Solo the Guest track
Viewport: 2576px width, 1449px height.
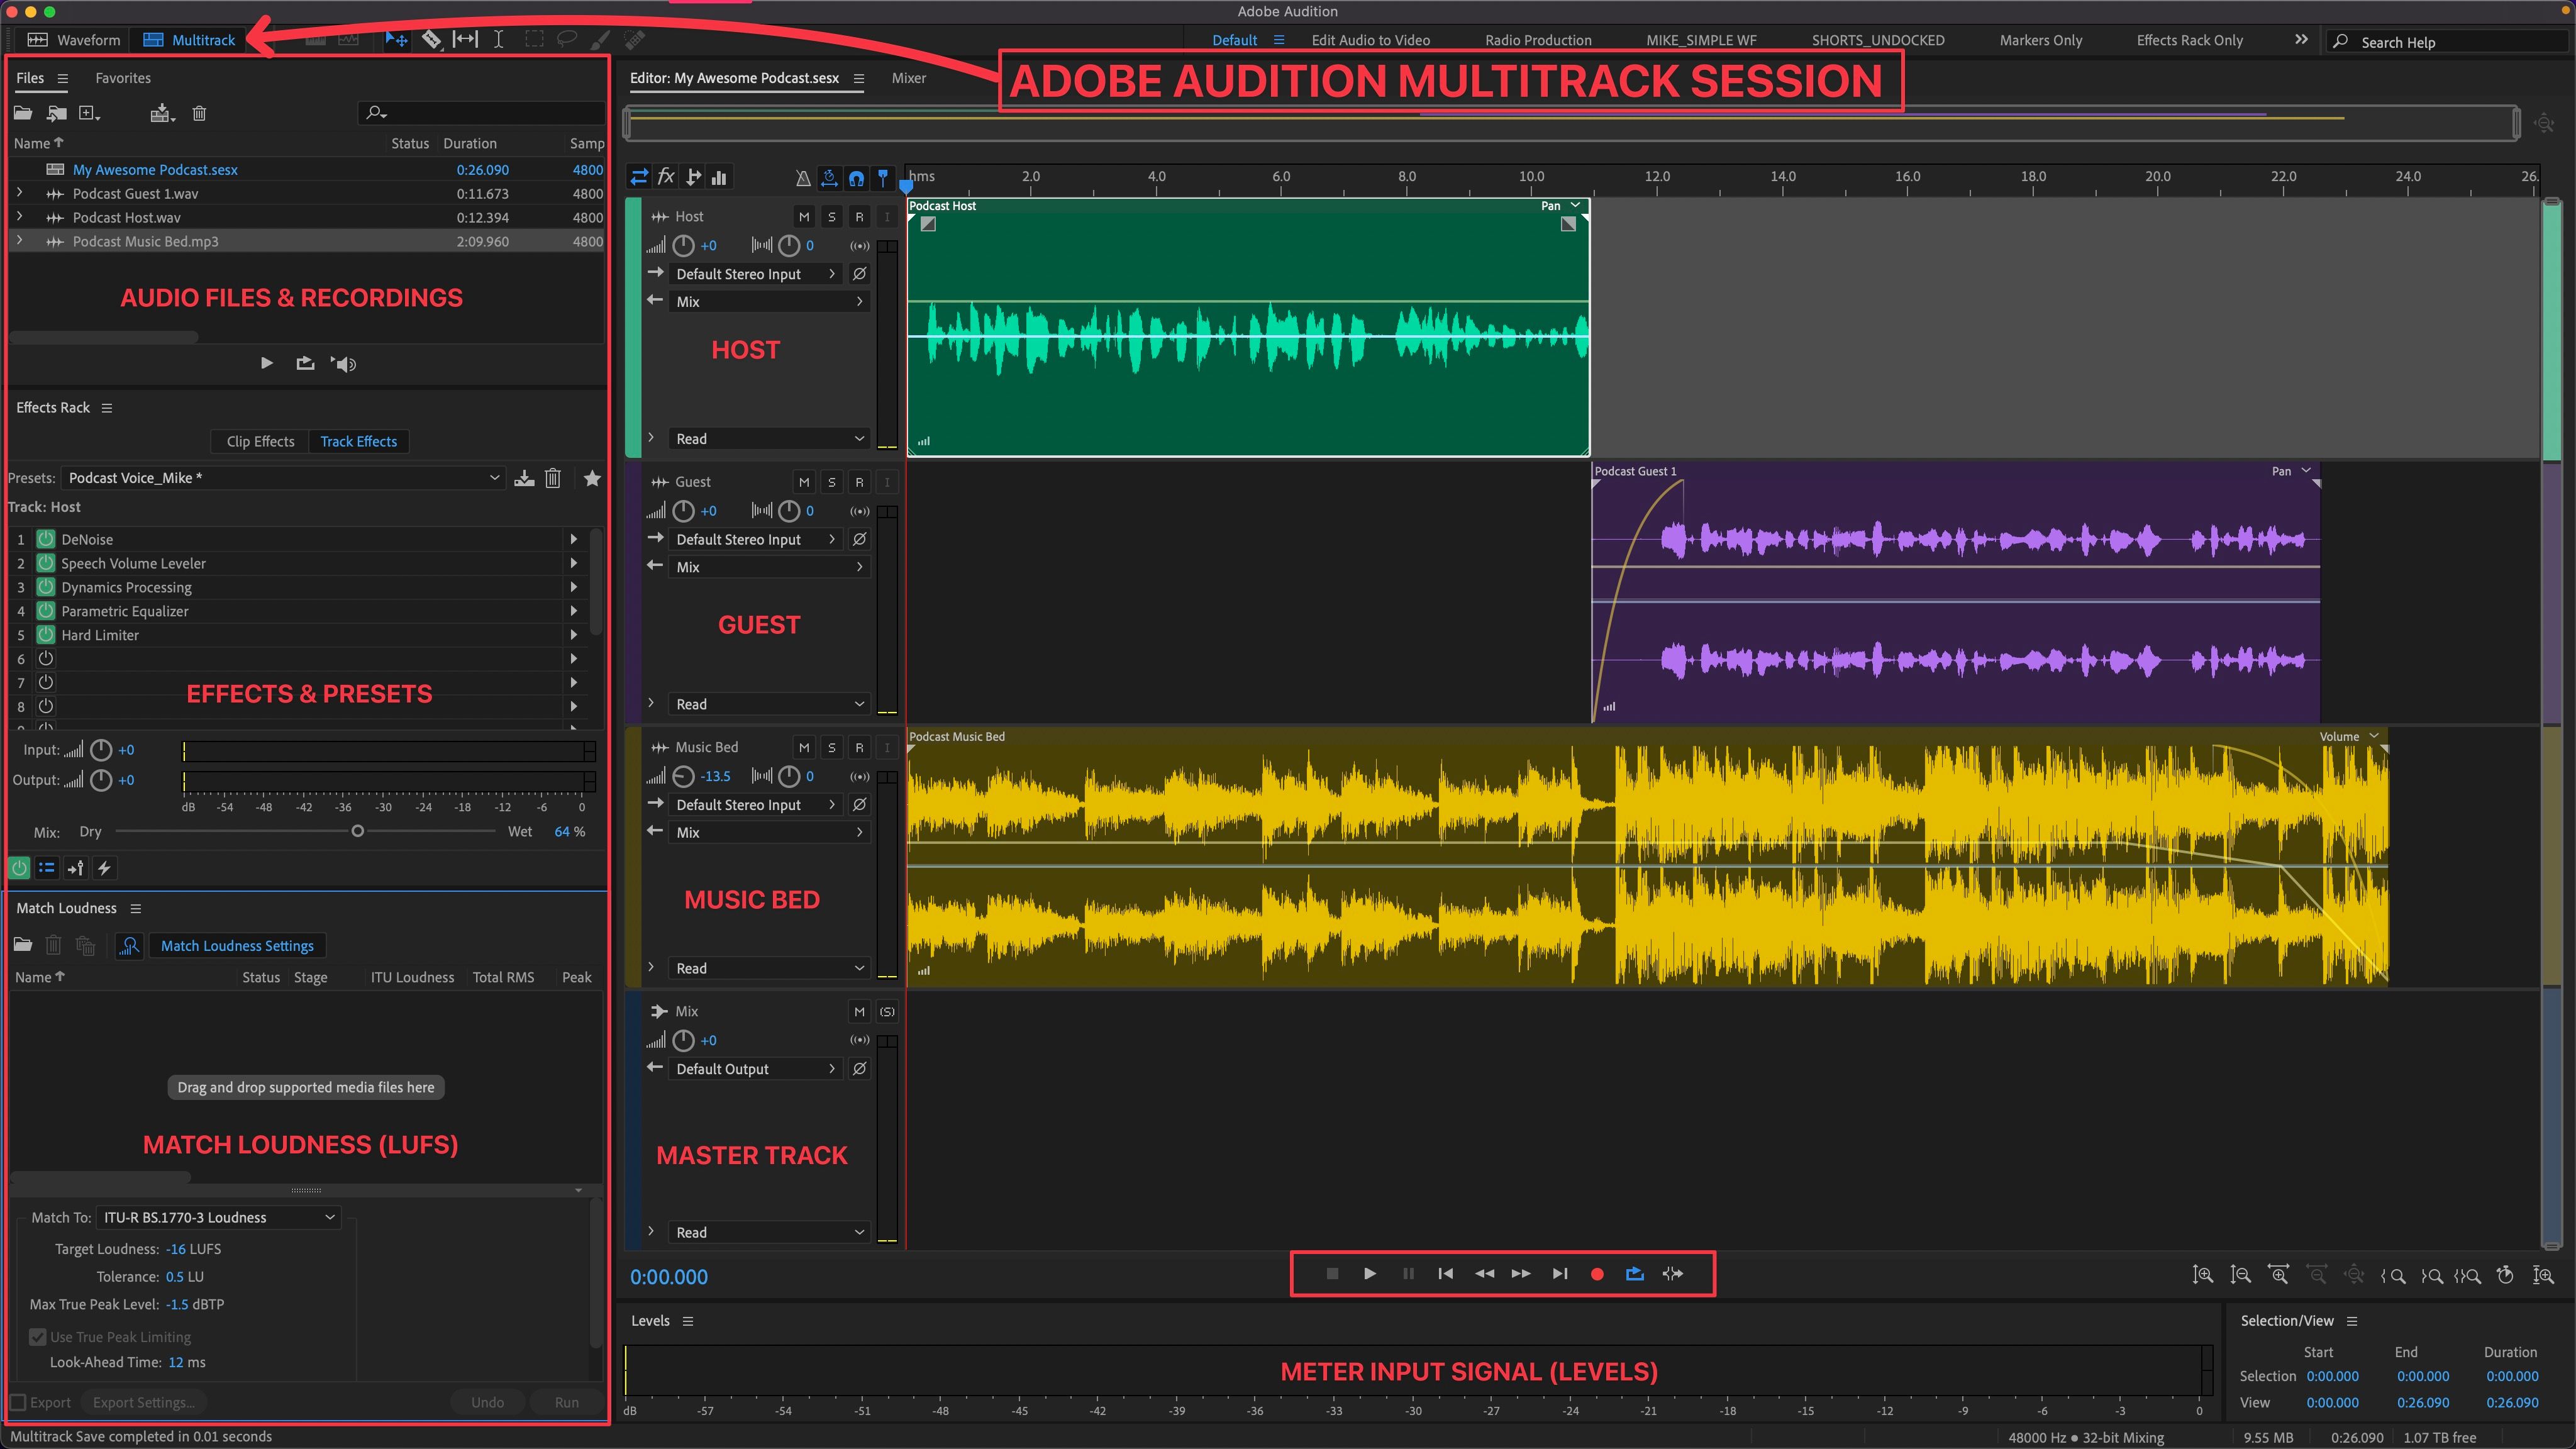831,482
